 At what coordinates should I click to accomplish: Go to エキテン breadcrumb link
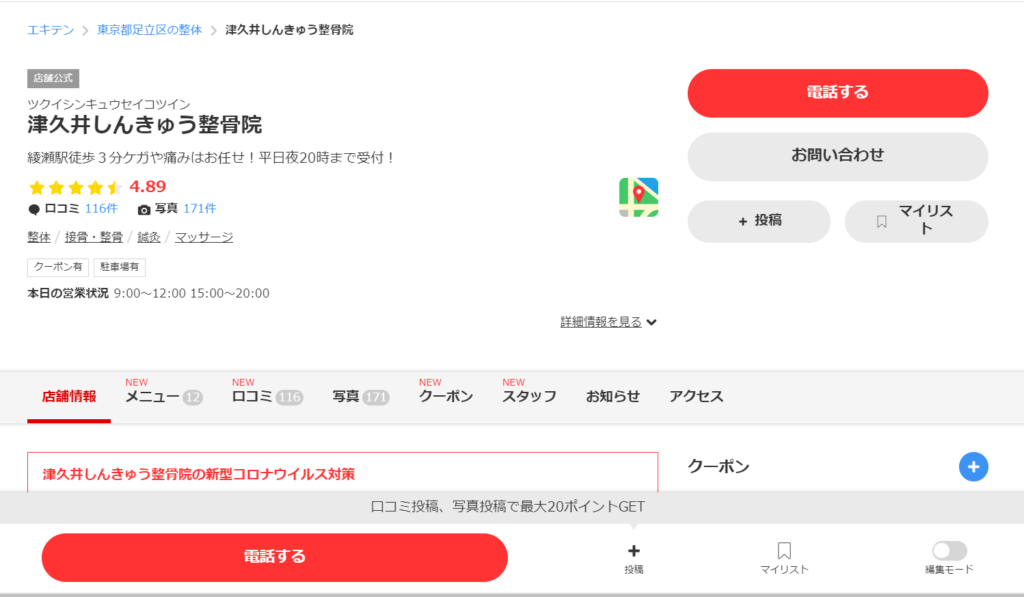click(50, 30)
